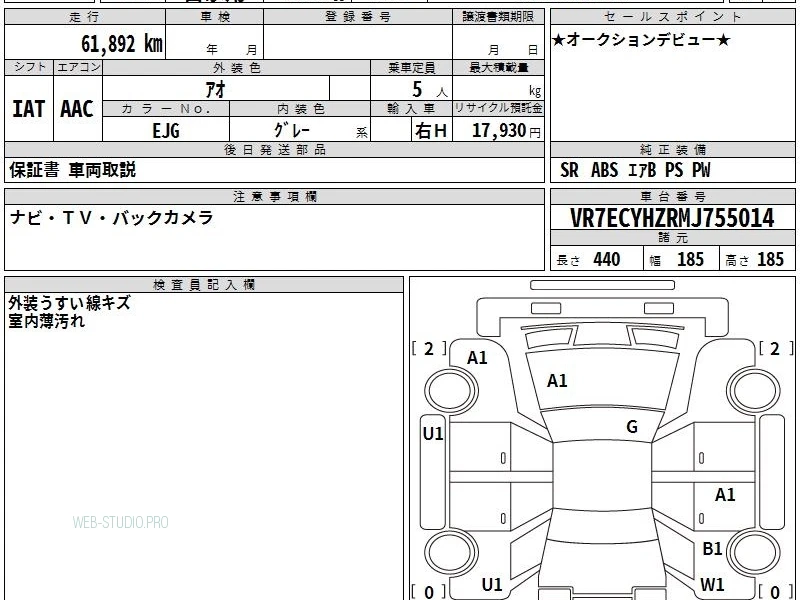Click the mileage value 61,892 km
This screenshot has width=800, height=600.
coord(122,43)
